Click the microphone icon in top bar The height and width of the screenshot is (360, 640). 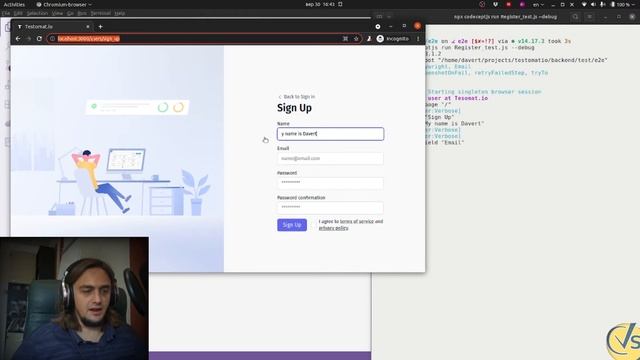pyautogui.click(x=602, y=4)
